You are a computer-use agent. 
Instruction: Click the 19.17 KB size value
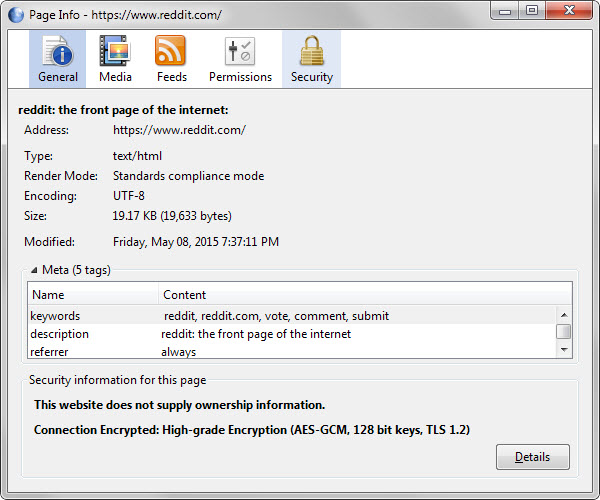click(x=172, y=216)
